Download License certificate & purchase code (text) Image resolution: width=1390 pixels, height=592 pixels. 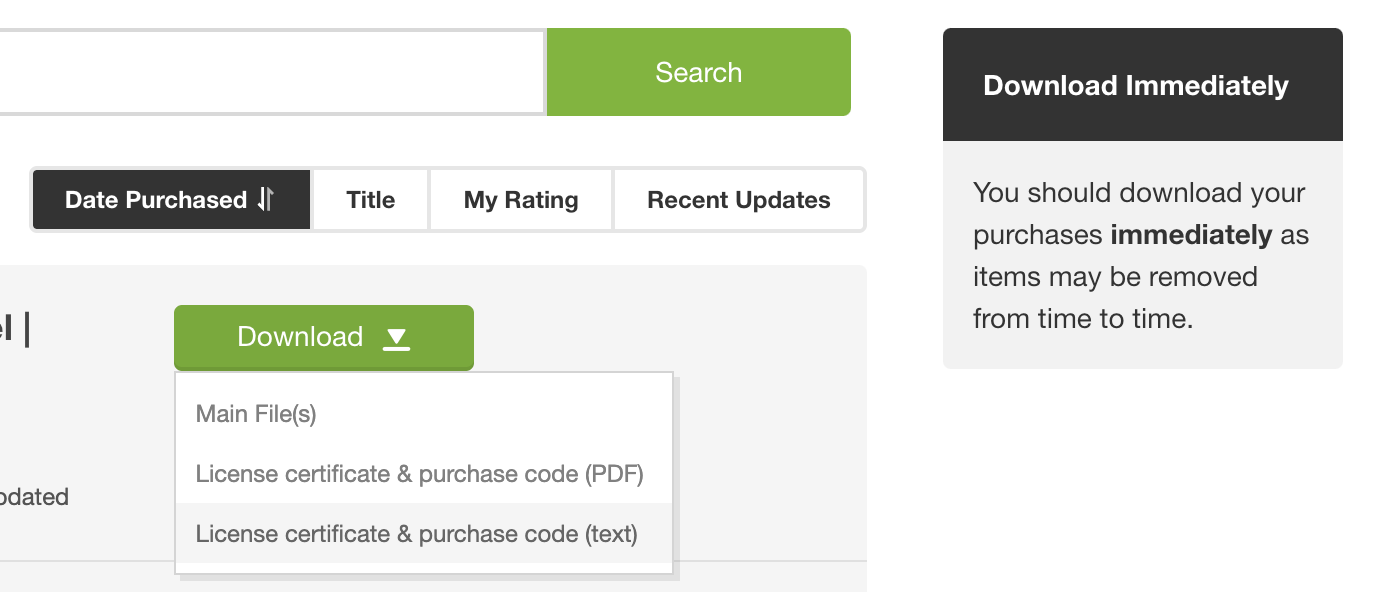point(416,534)
